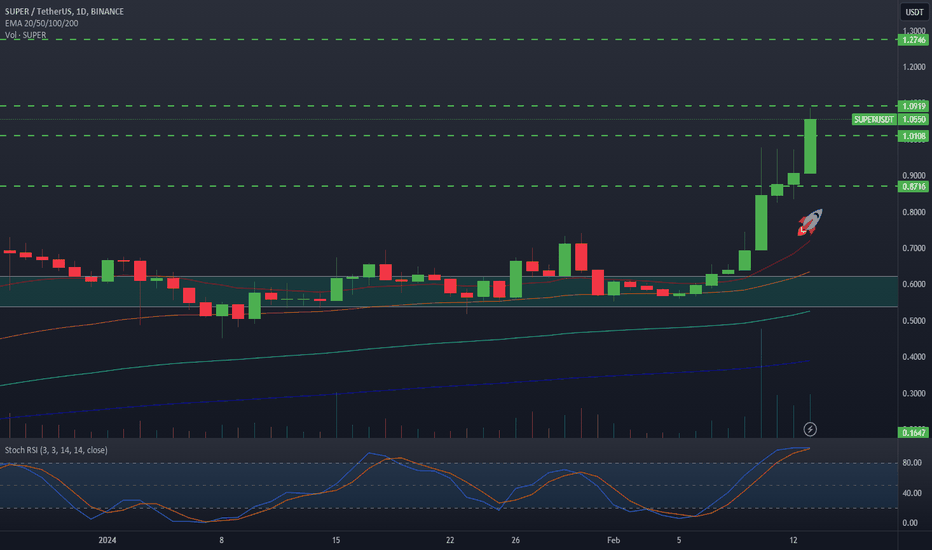Open the USDT currency selector
This screenshot has width=932, height=550.
[914, 12]
